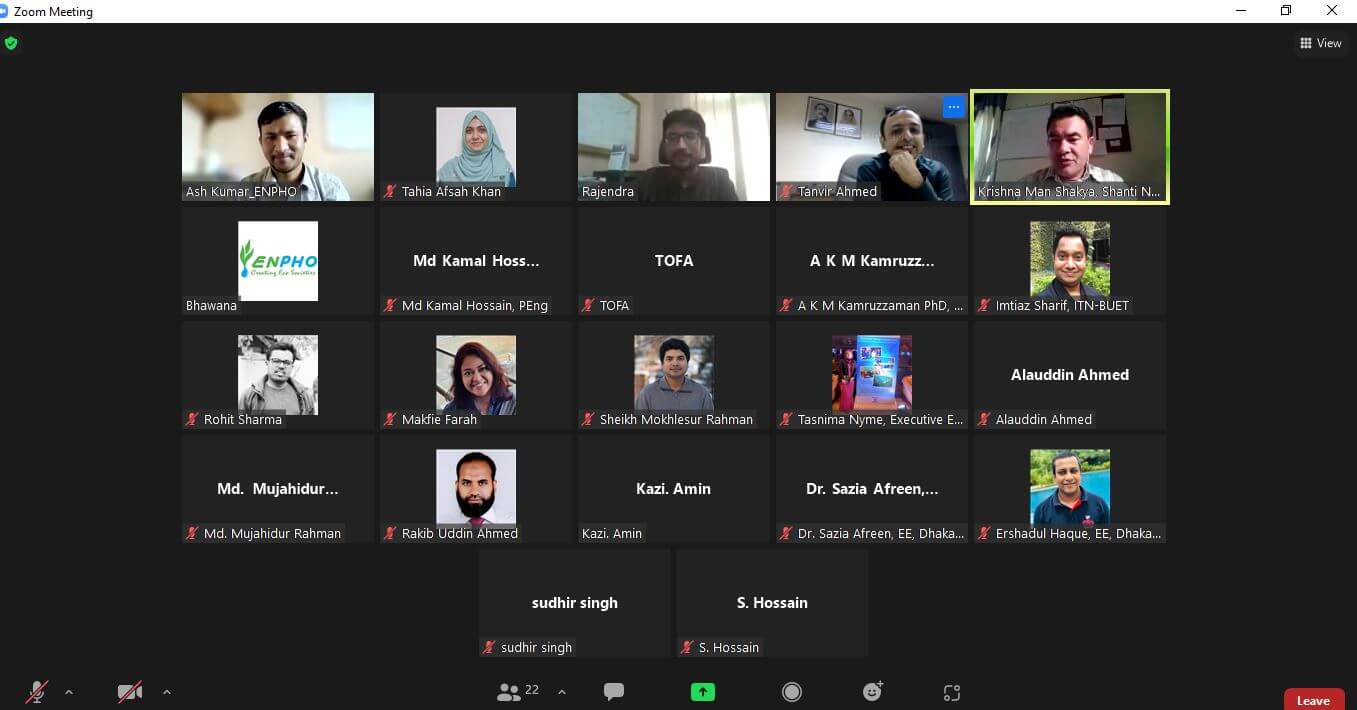Click the sudhir singh participant tile
Image resolution: width=1357 pixels, height=710 pixels.
tap(574, 603)
